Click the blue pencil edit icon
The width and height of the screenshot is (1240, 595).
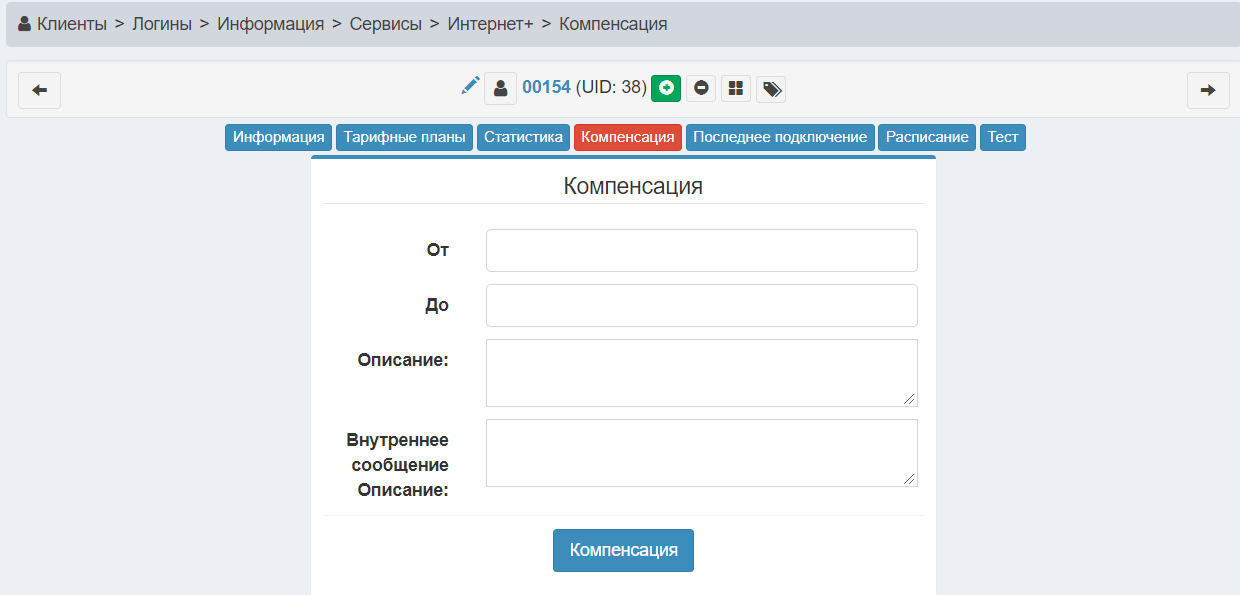point(470,86)
